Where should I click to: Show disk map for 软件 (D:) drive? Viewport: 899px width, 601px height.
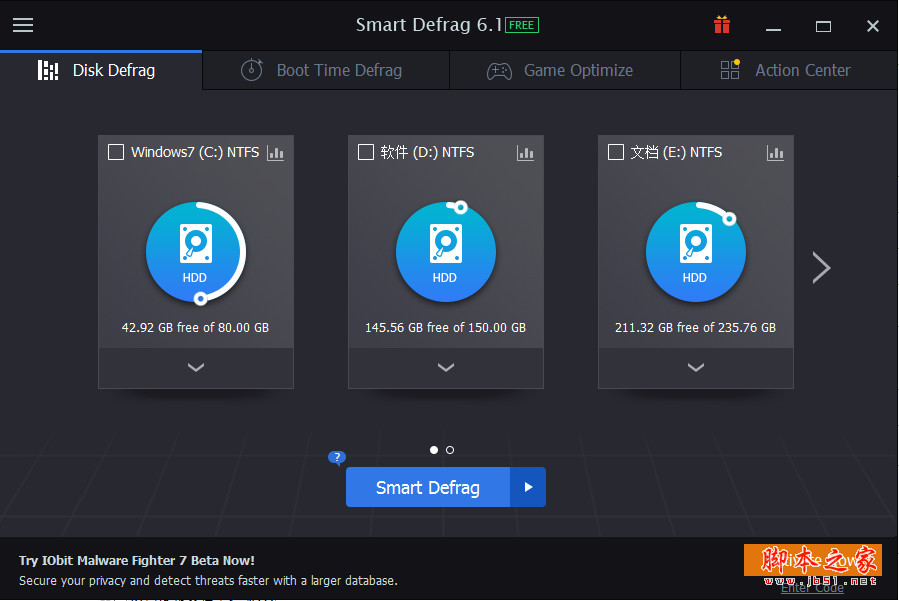click(525, 153)
